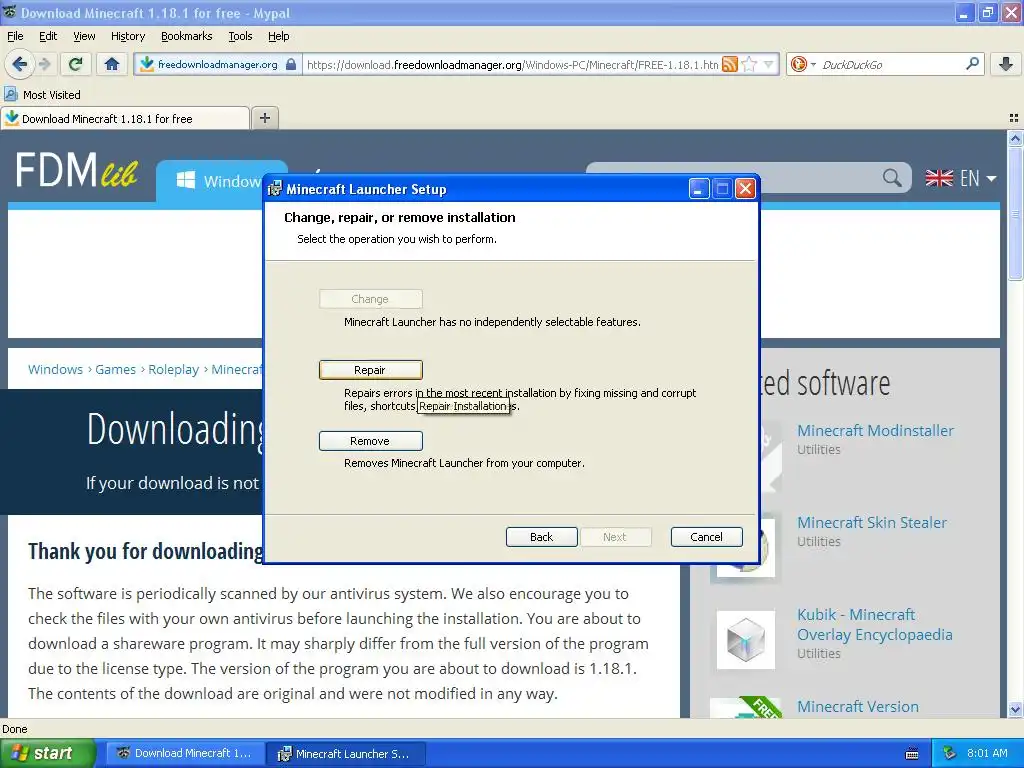The image size is (1024, 768).
Task: Open the Tools menu
Action: (240, 36)
